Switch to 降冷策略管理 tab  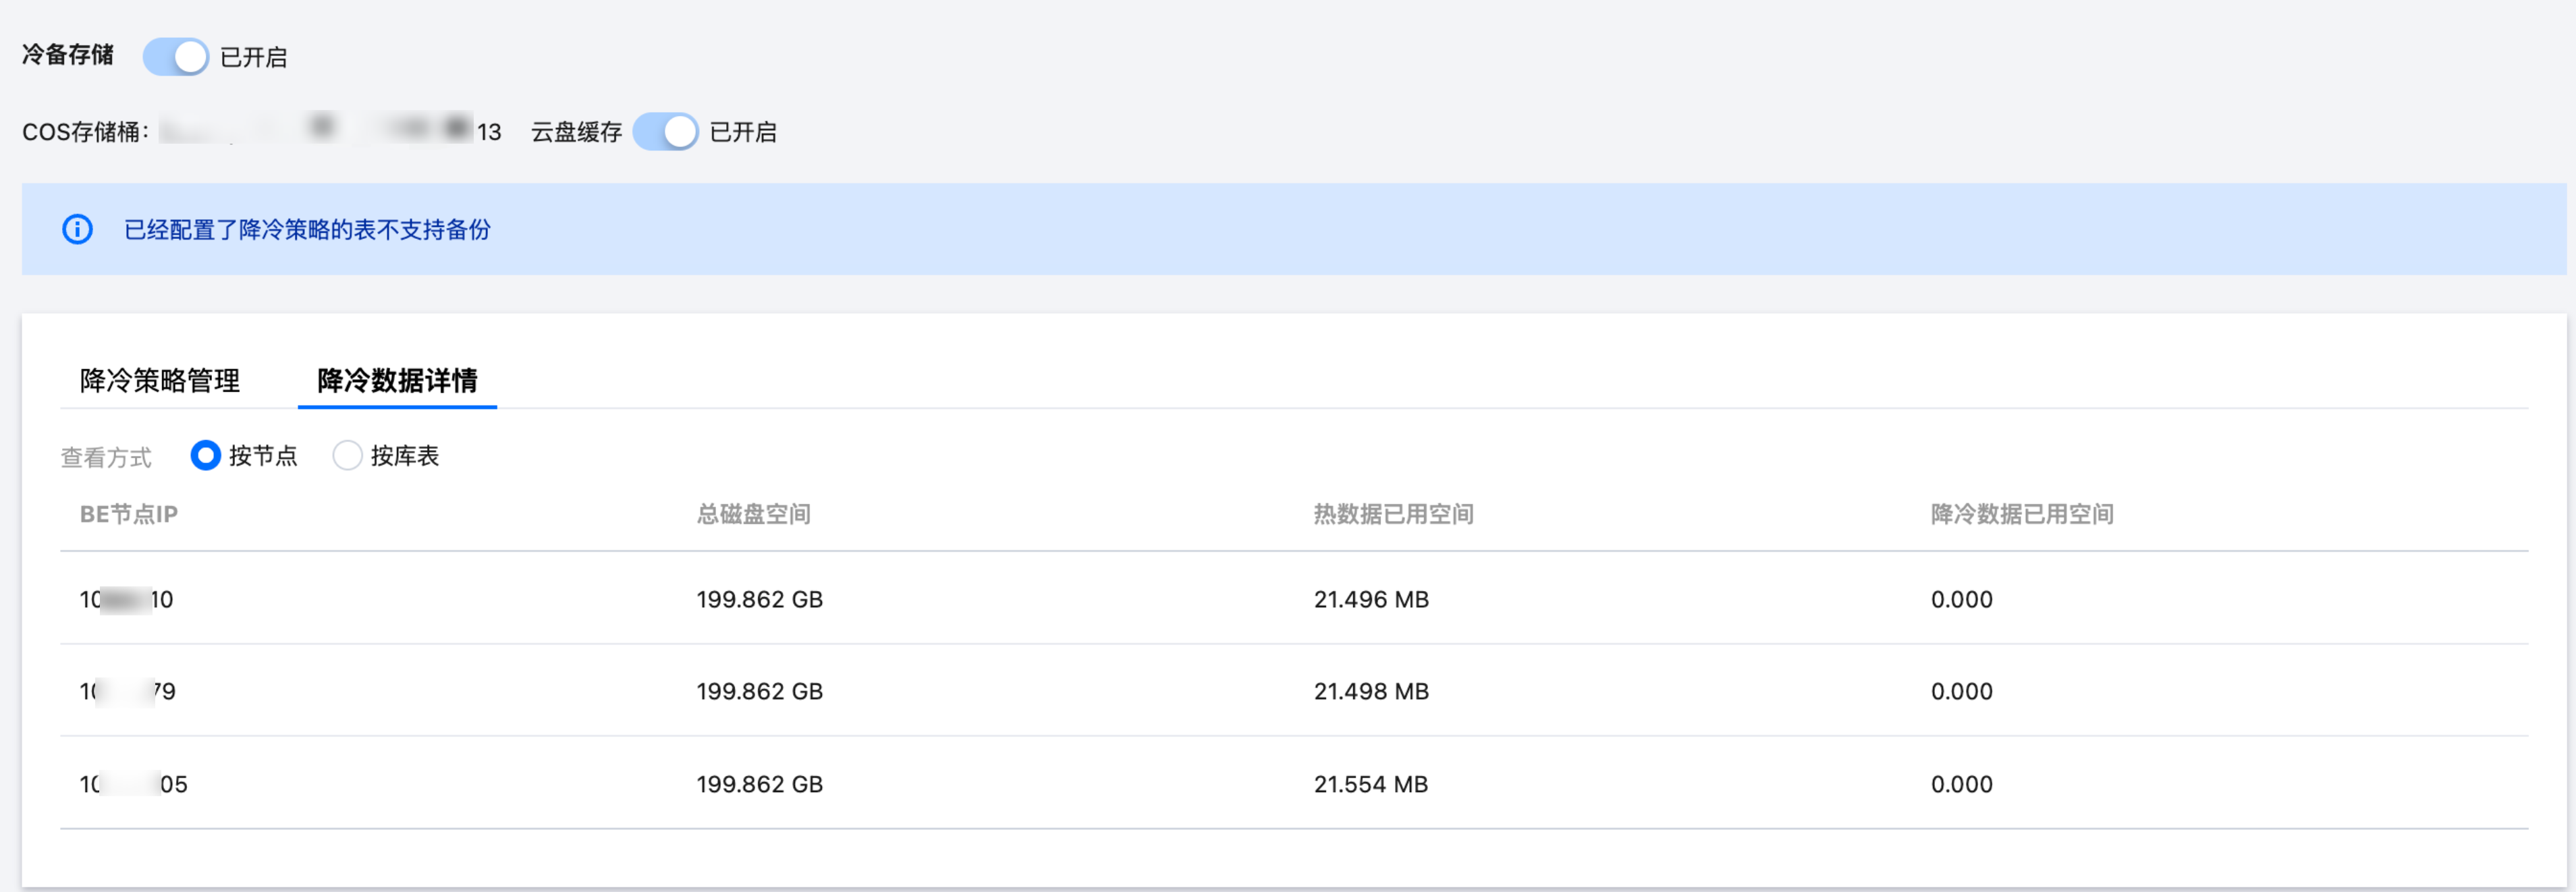(160, 380)
